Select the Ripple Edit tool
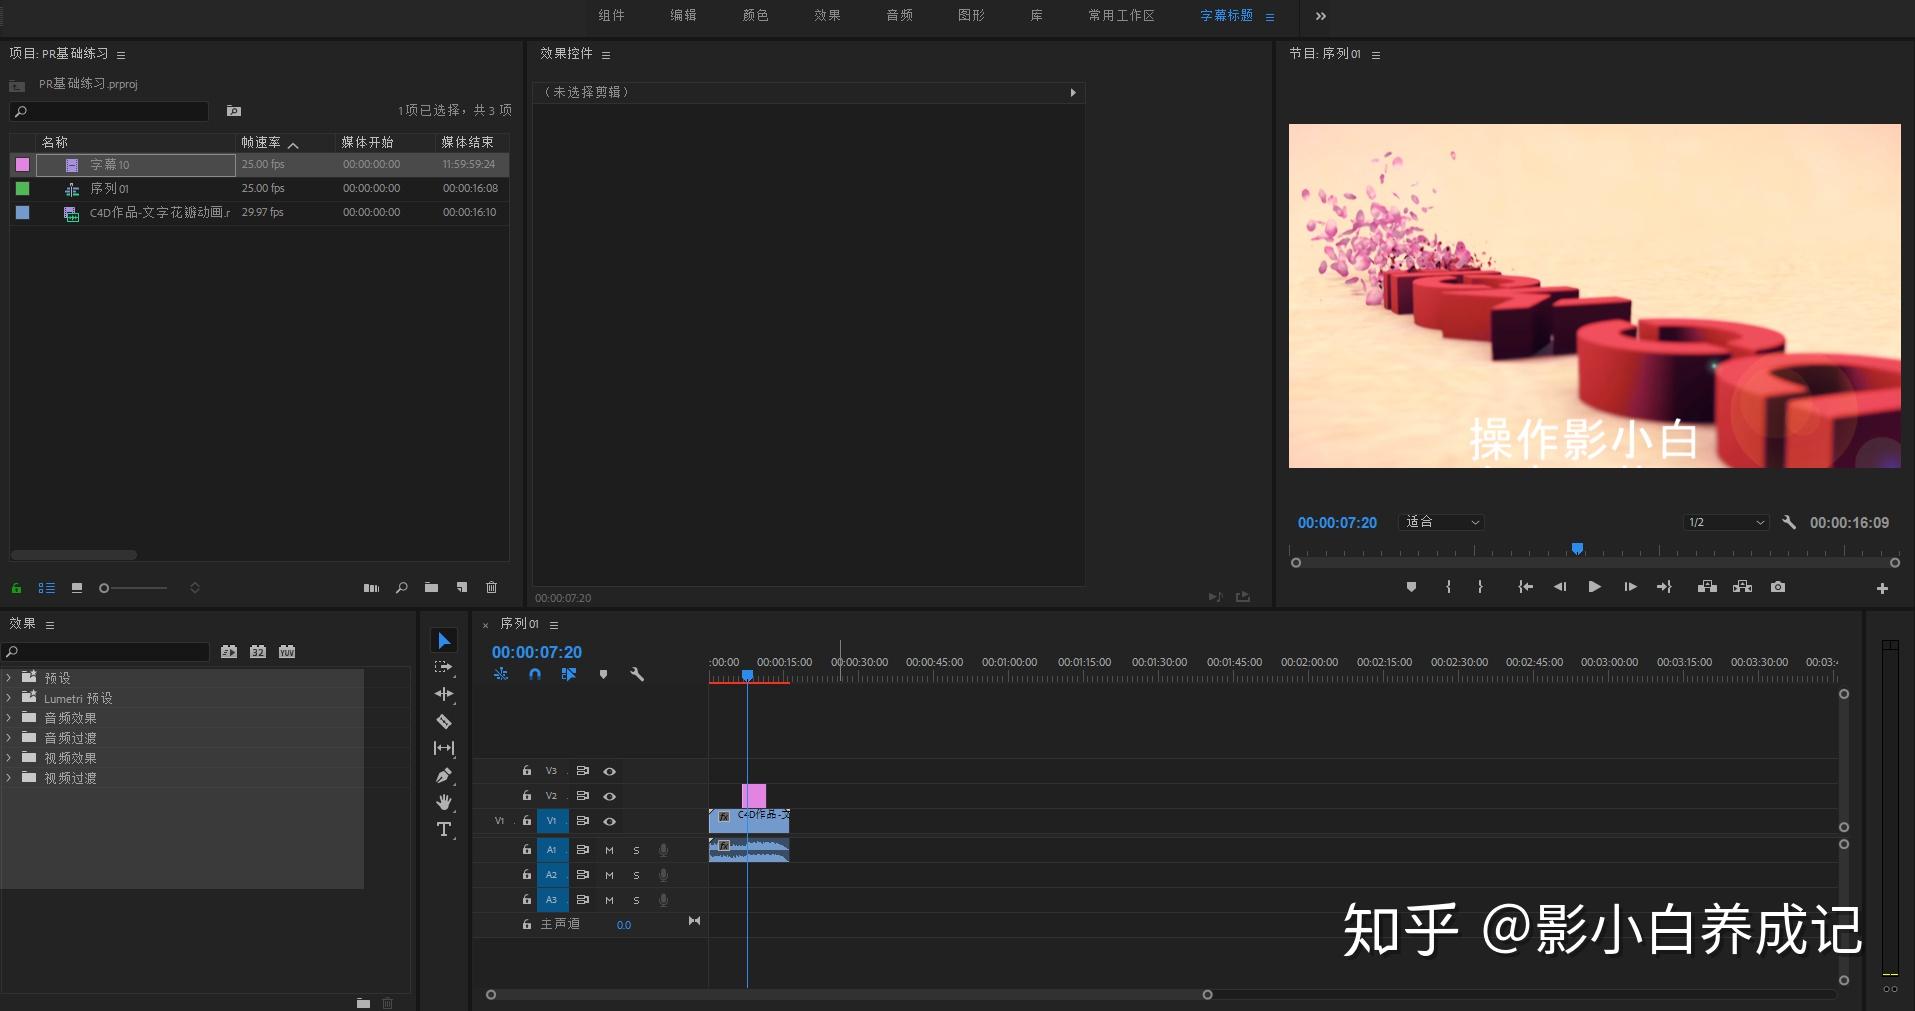This screenshot has height=1011, width=1915. (444, 694)
